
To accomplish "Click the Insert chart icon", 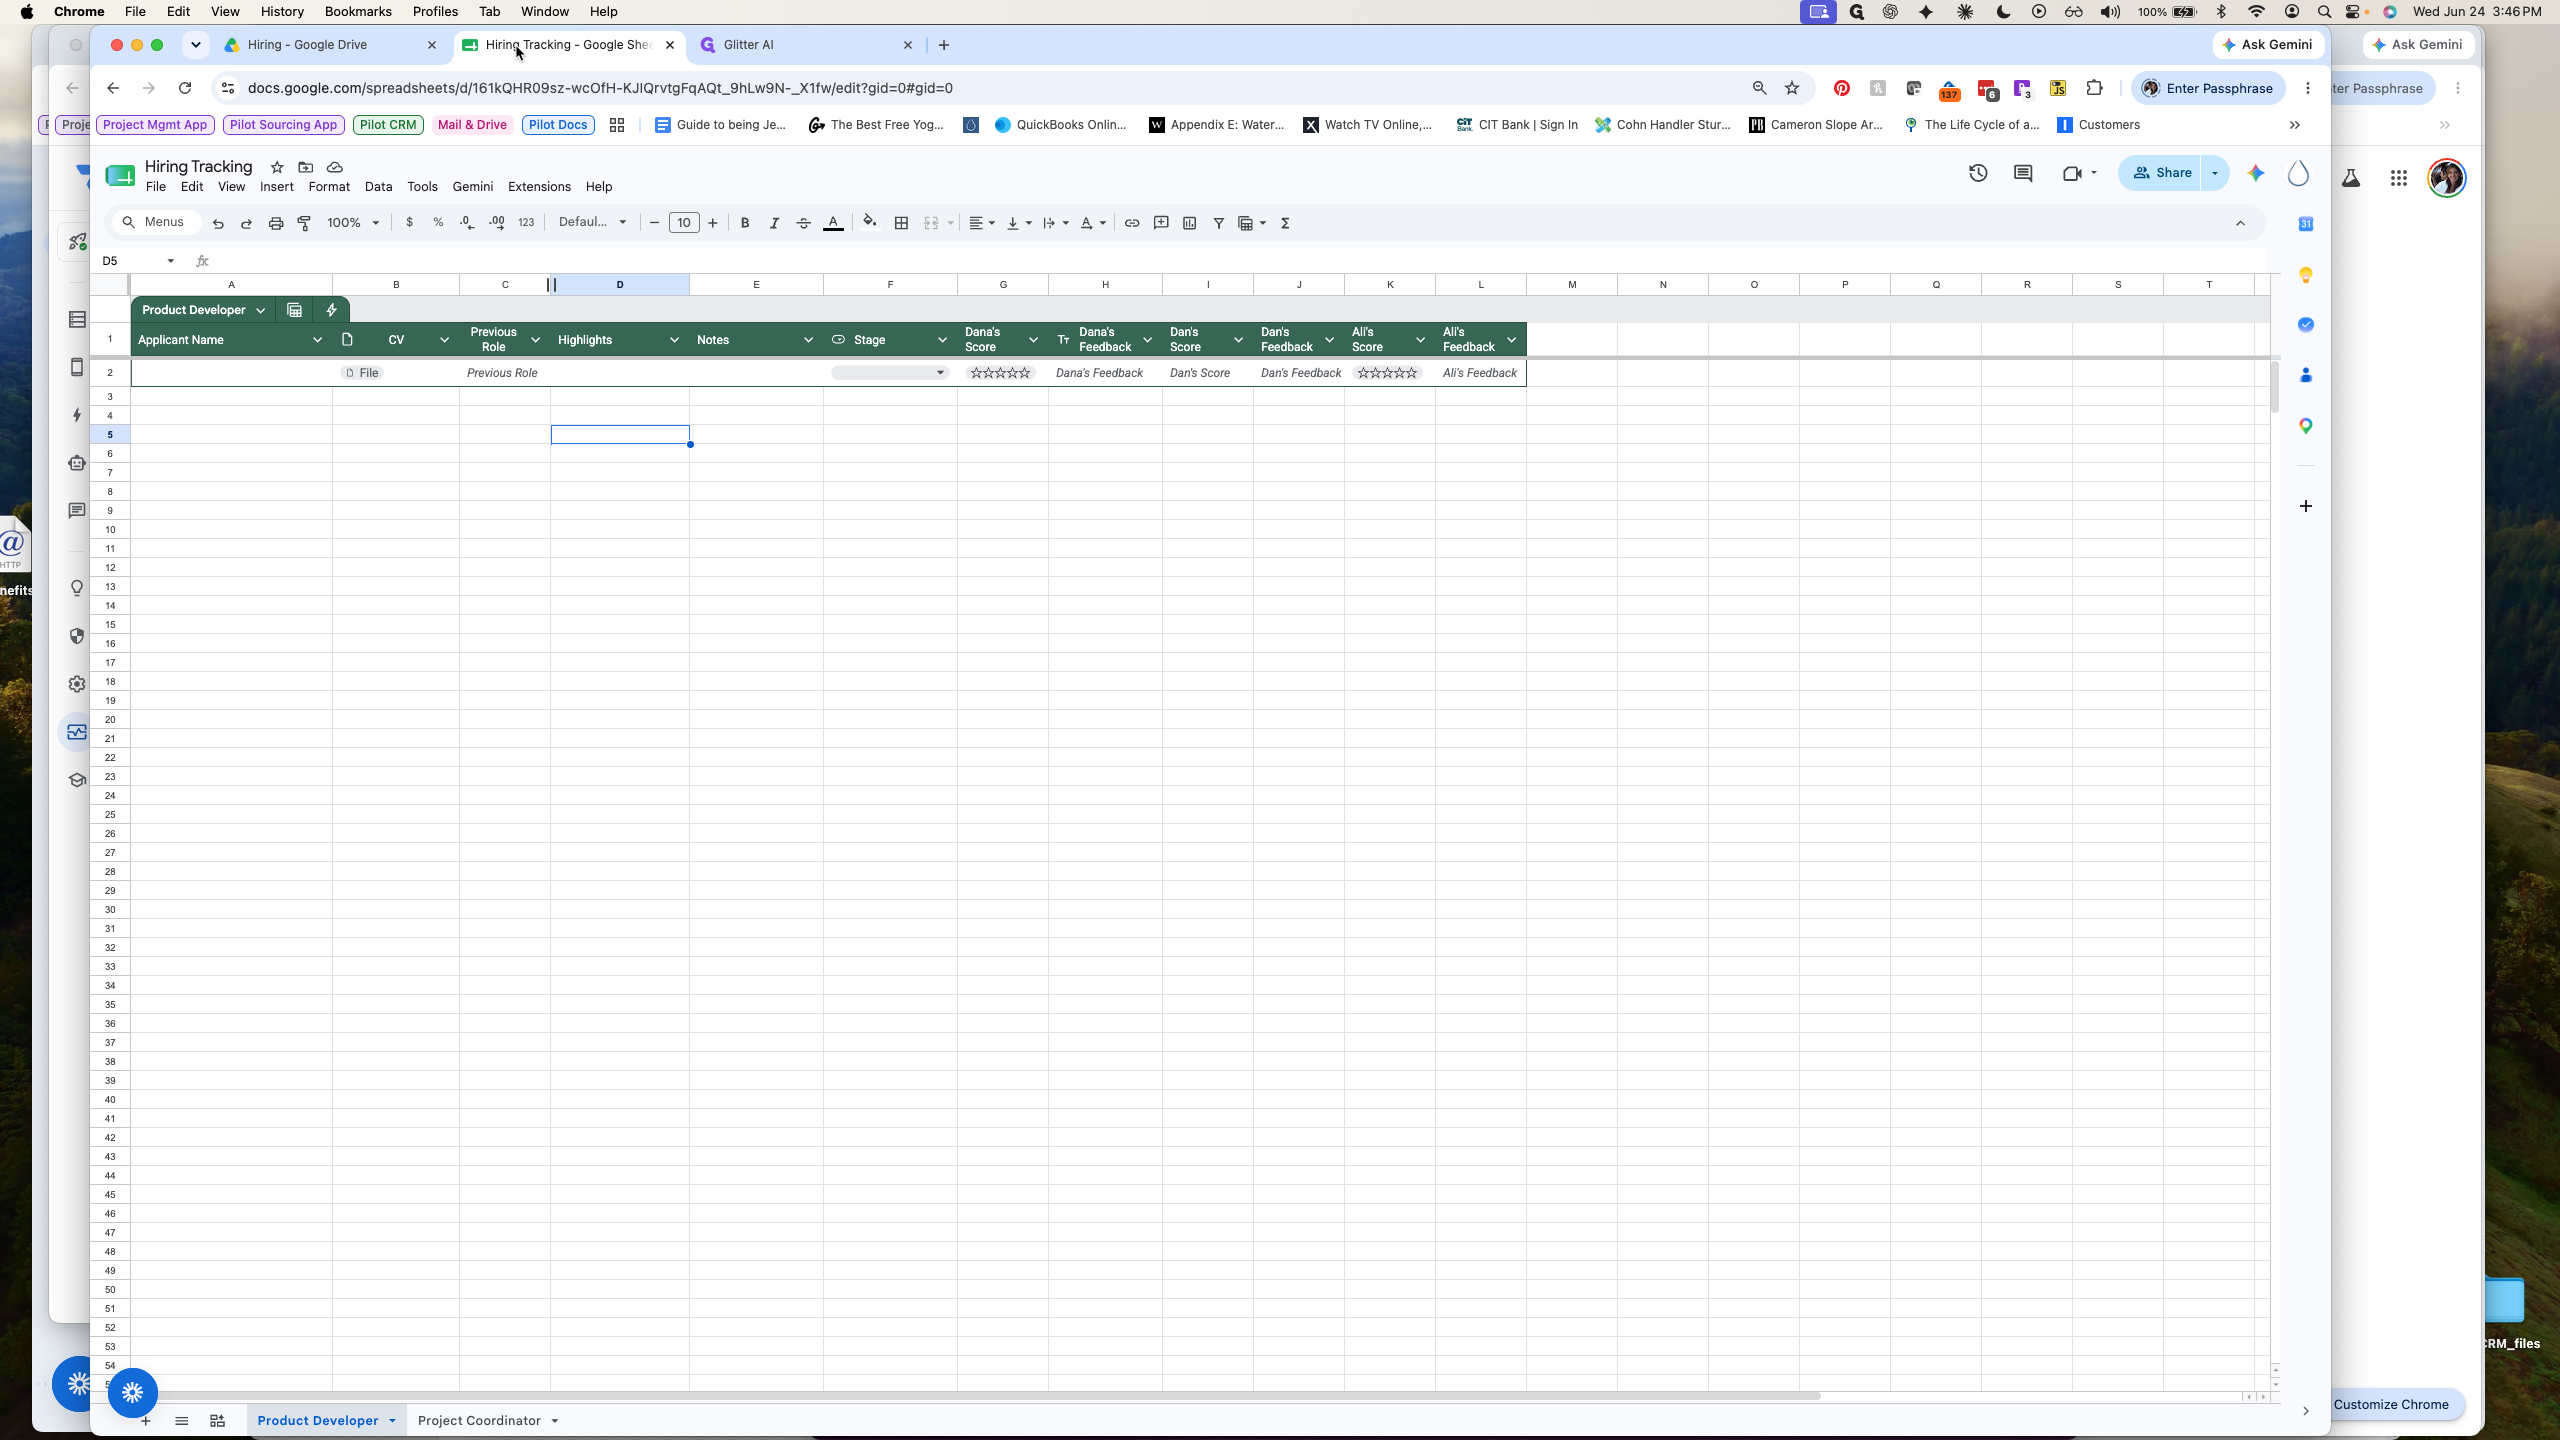I will tap(1190, 223).
